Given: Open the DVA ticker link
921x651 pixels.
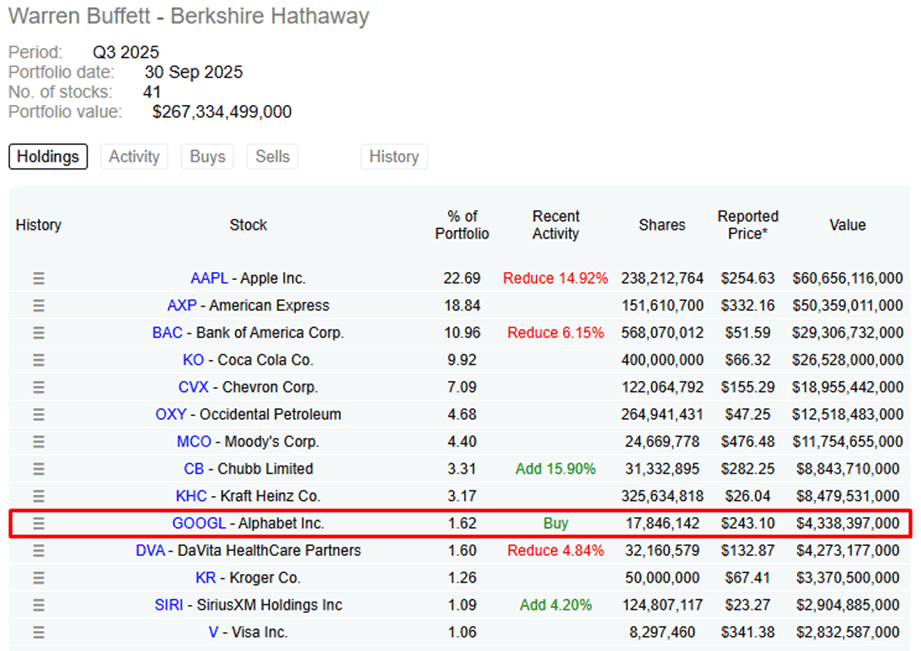Looking at the screenshot, I should click(x=150, y=551).
